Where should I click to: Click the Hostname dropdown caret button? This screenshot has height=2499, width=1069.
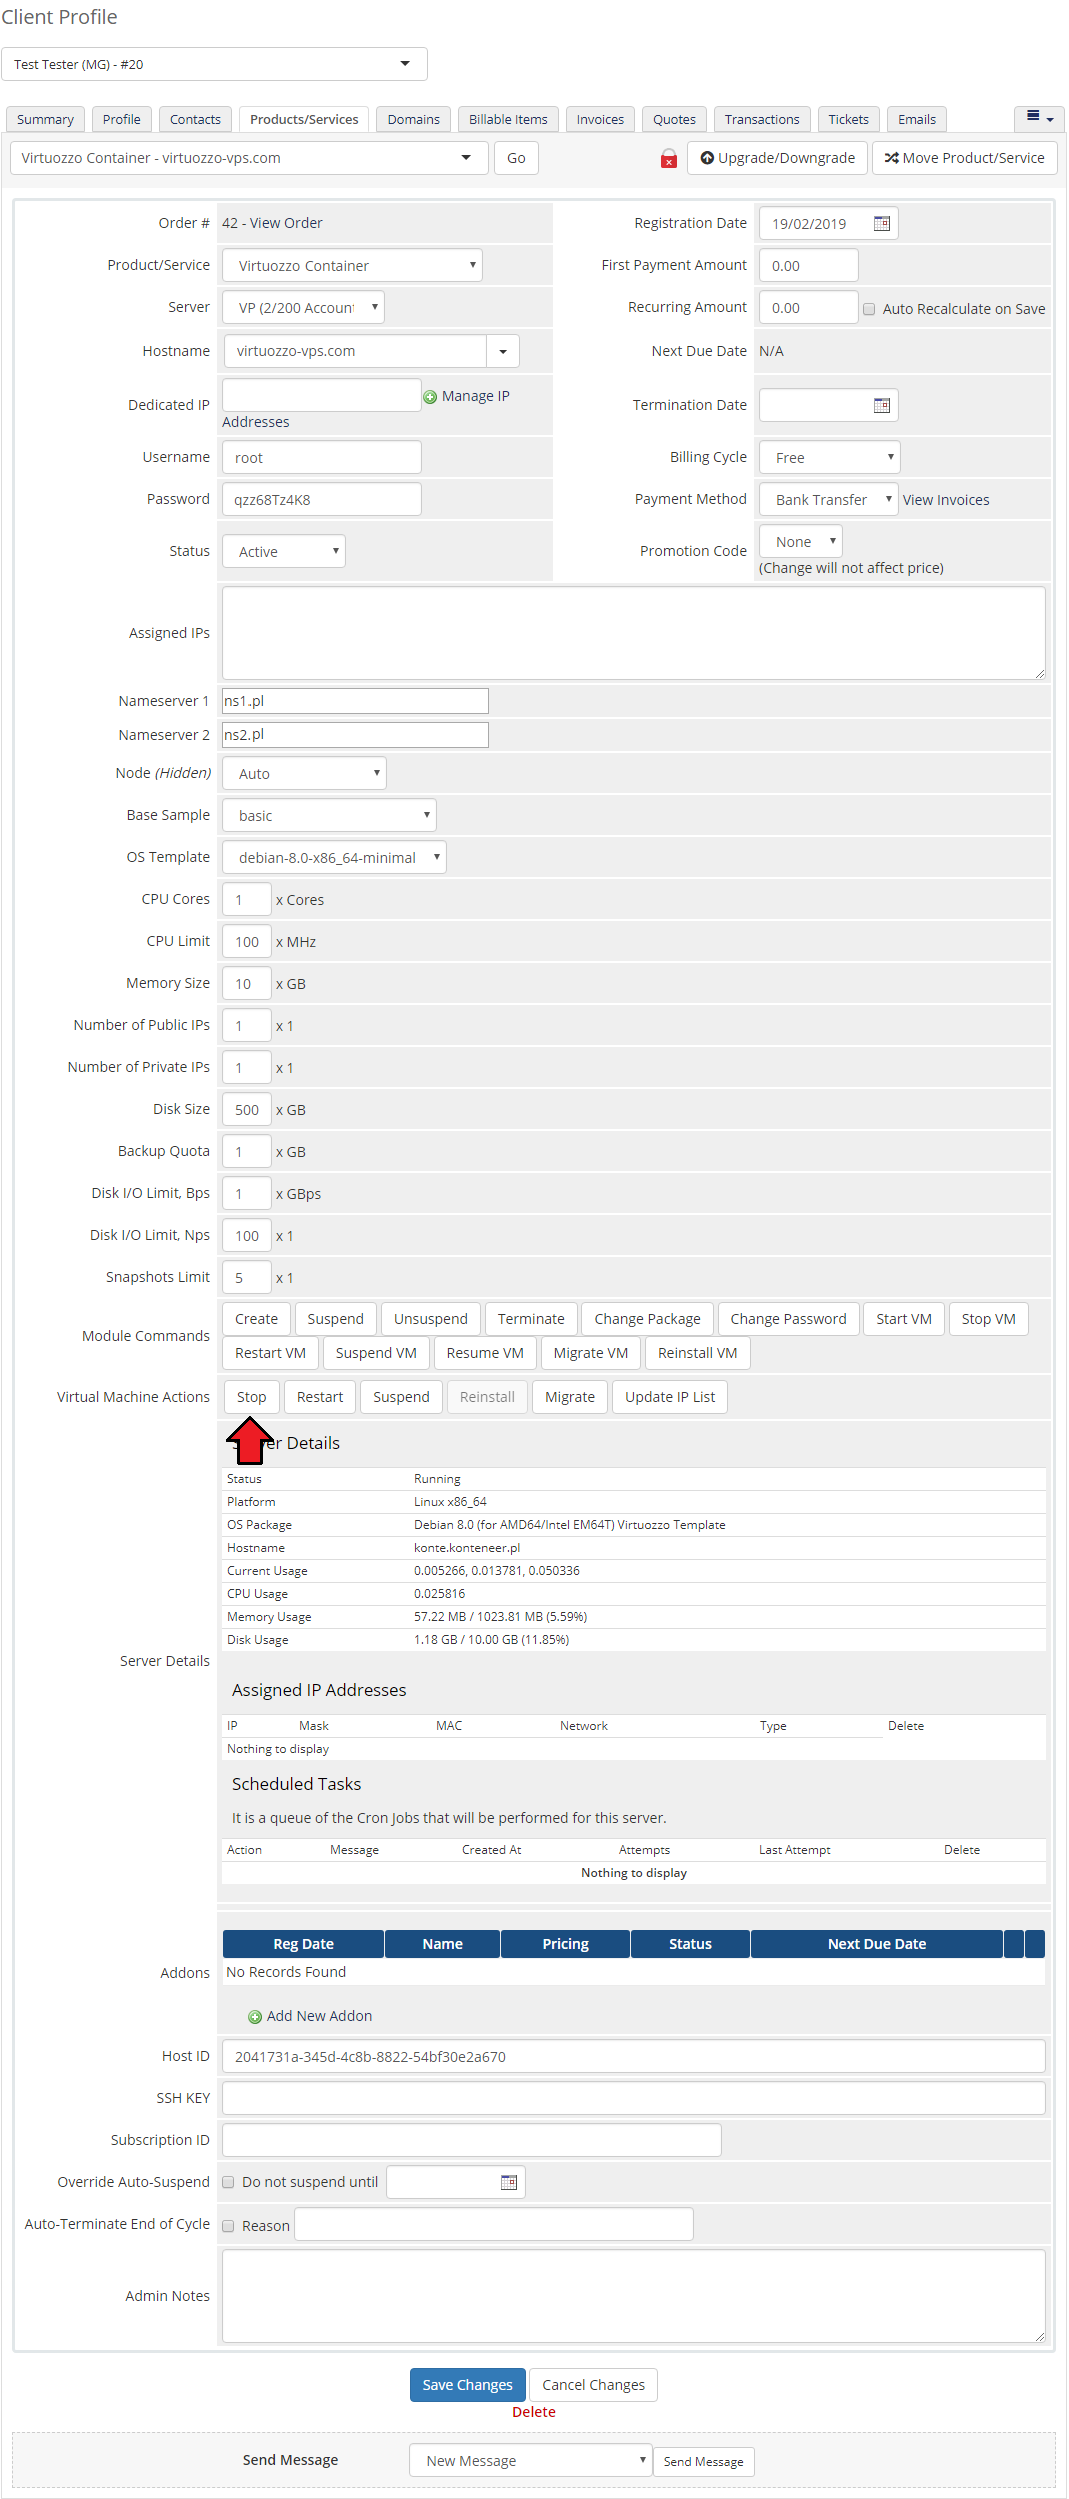[503, 351]
